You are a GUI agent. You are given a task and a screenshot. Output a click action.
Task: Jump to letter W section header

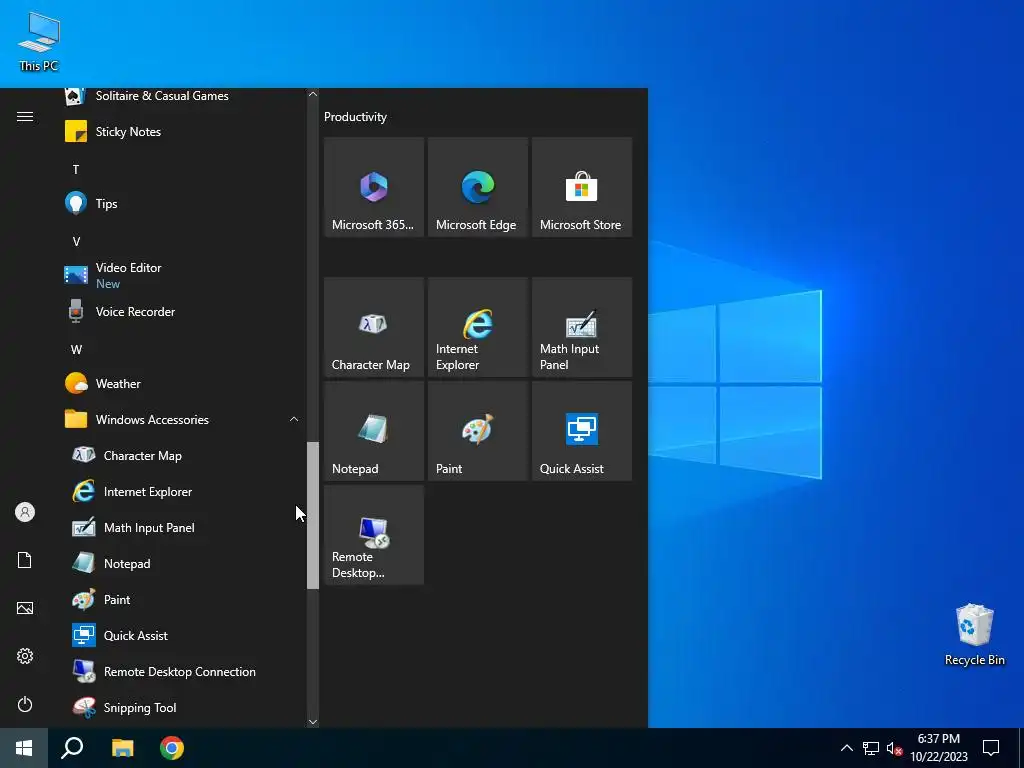click(76, 349)
